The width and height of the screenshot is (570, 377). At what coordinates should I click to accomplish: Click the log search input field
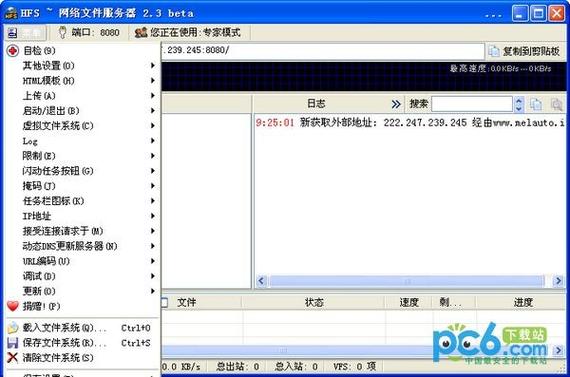(x=472, y=104)
